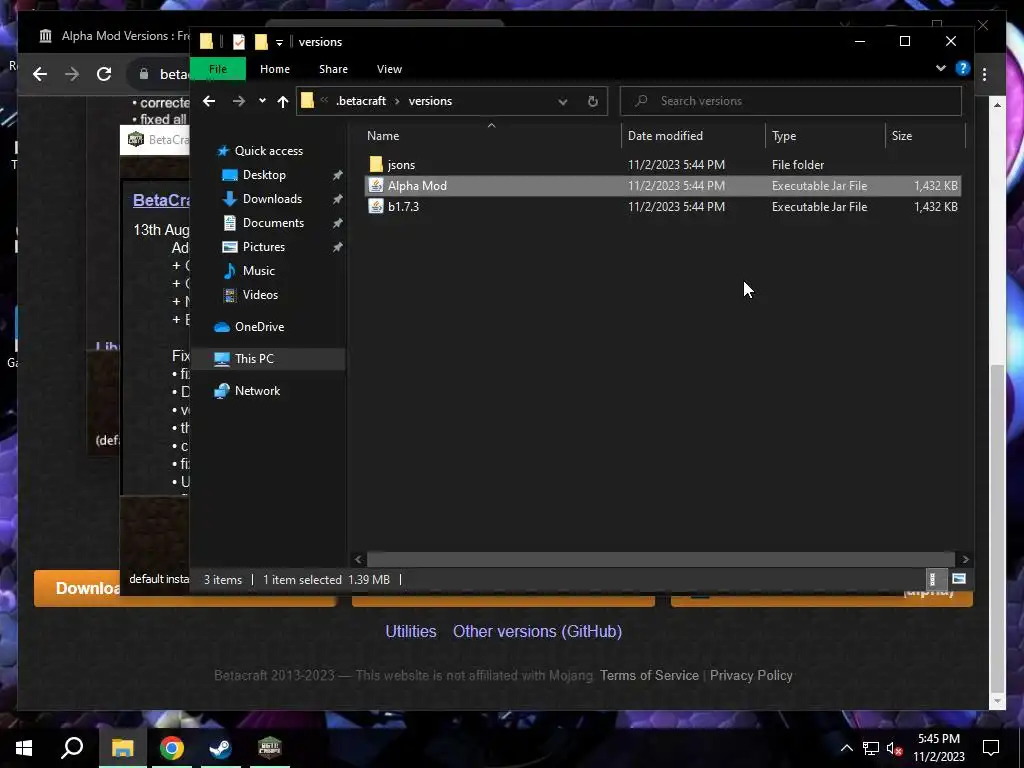Viewport: 1024px width, 768px height.
Task: Select This PC in navigation pane
Action: click(254, 359)
